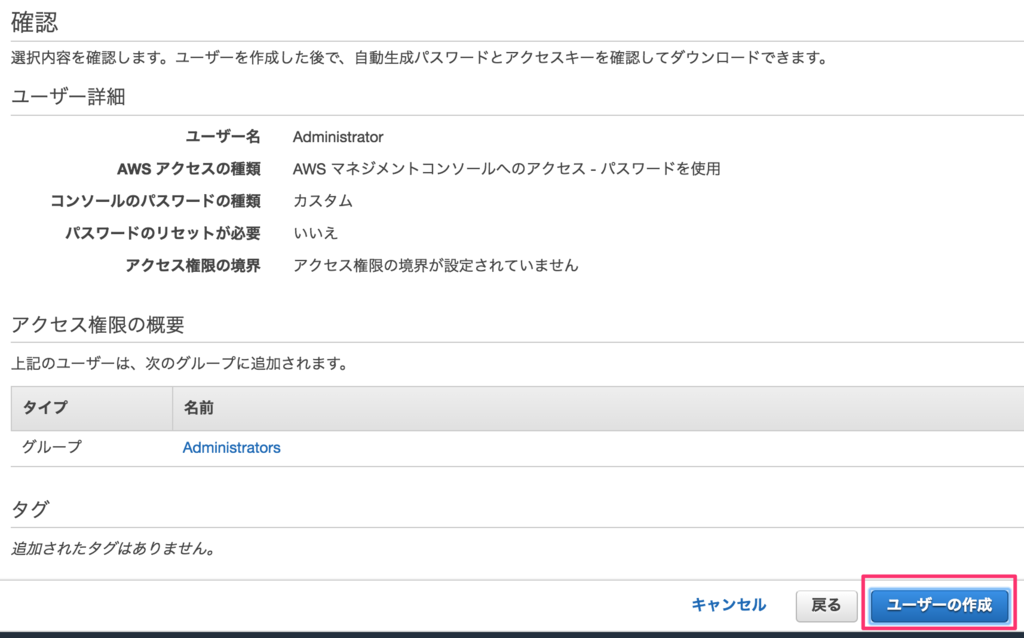Click the ユーザーの作成 (Create user) button
1024x638 pixels.
[938, 605]
